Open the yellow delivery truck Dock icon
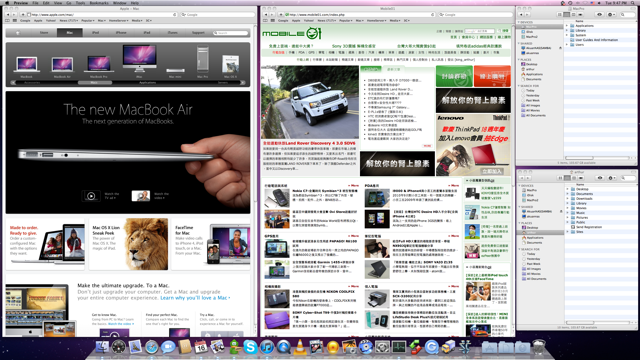This screenshot has height=360, width=640. (448, 347)
